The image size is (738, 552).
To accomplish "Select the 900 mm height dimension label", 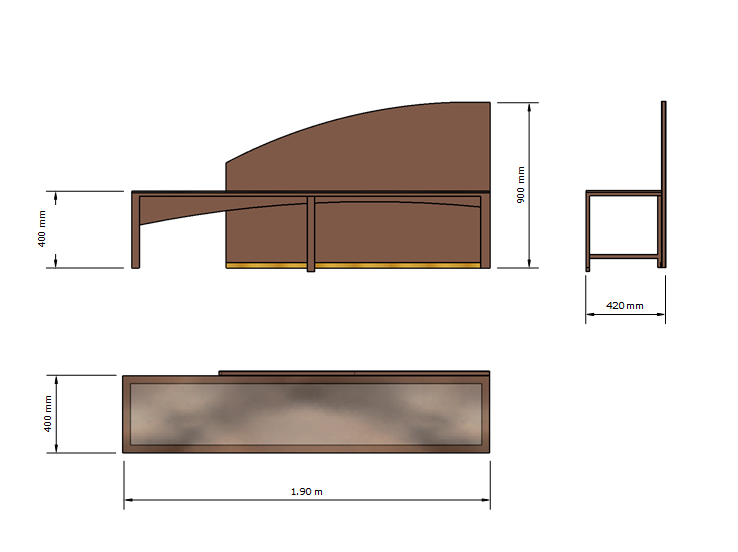I will [521, 185].
